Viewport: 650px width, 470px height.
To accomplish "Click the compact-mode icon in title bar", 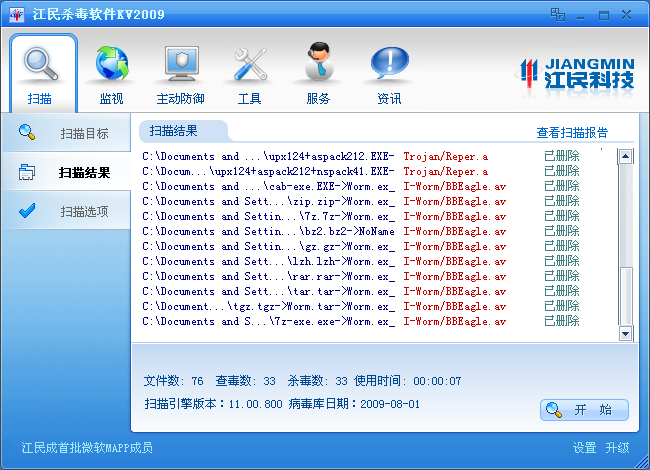I will coord(558,15).
